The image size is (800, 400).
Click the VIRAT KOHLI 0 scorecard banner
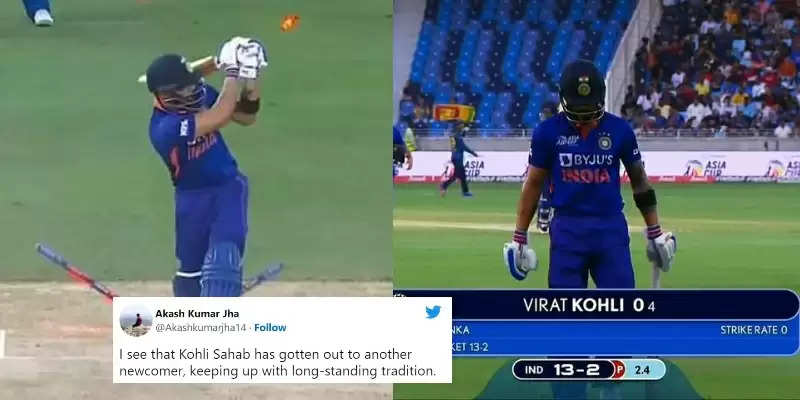click(596, 305)
